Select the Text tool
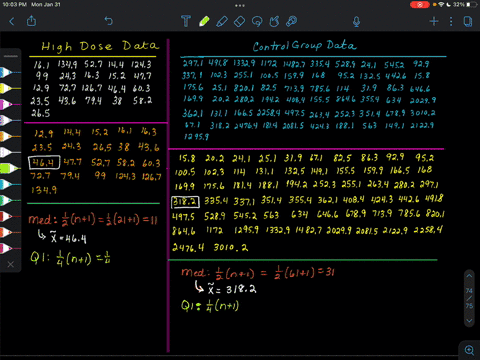 186,21
